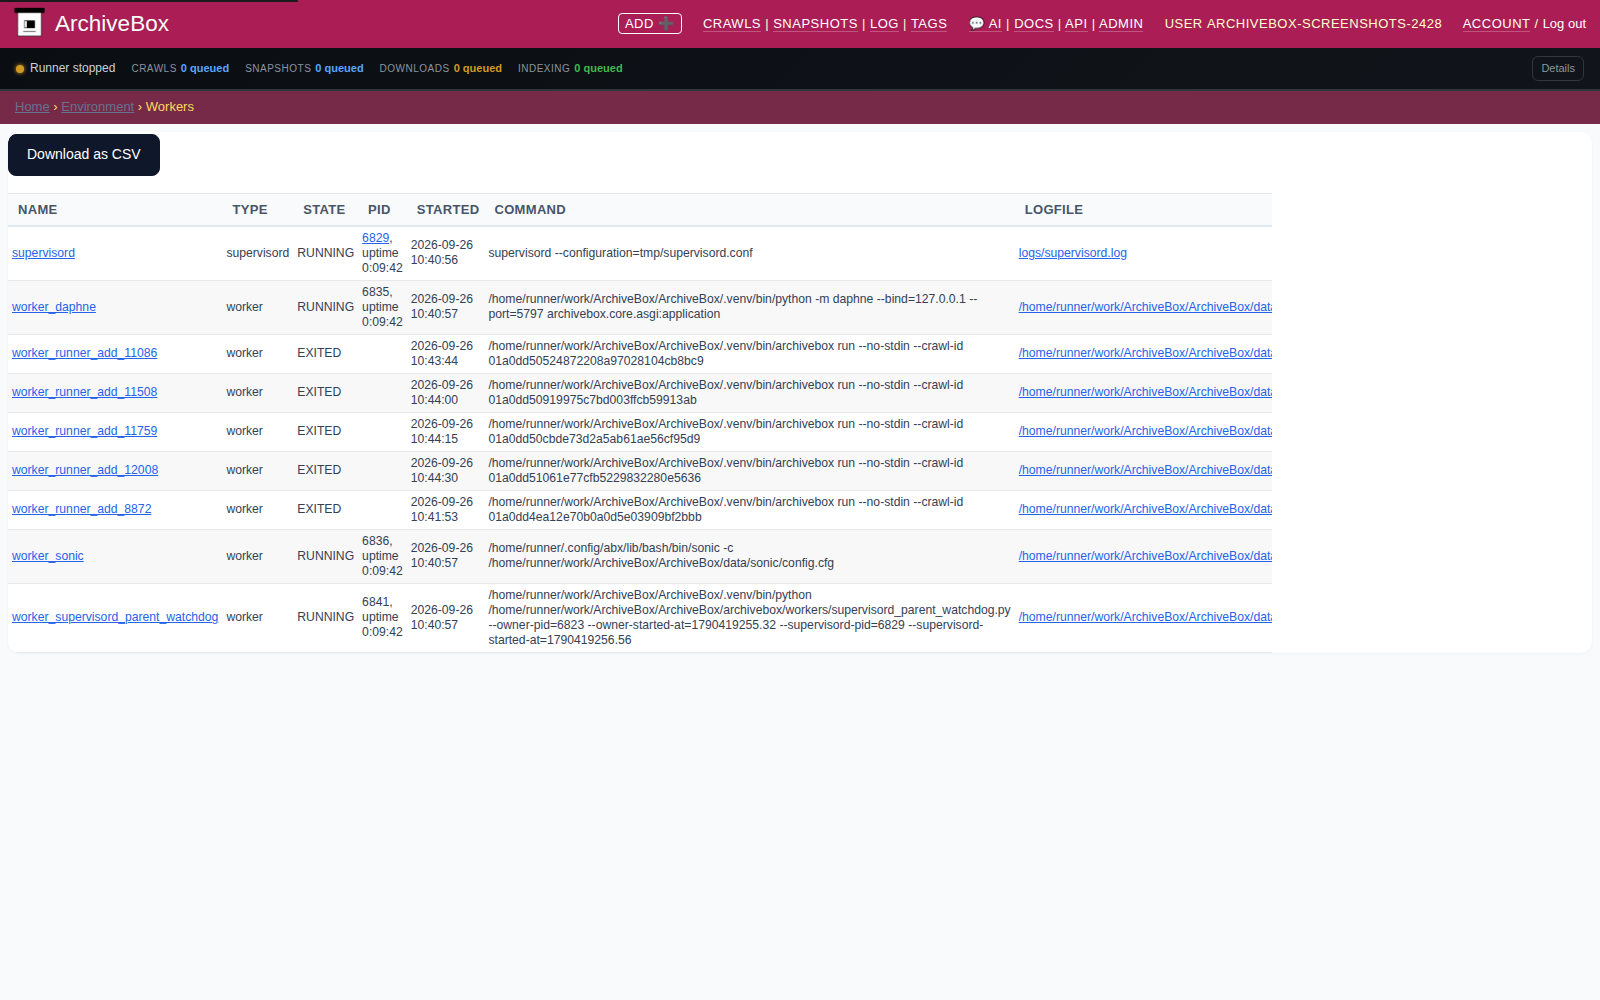This screenshot has width=1600, height=1000.
Task: Click Log out
Action: pos(1564,24)
